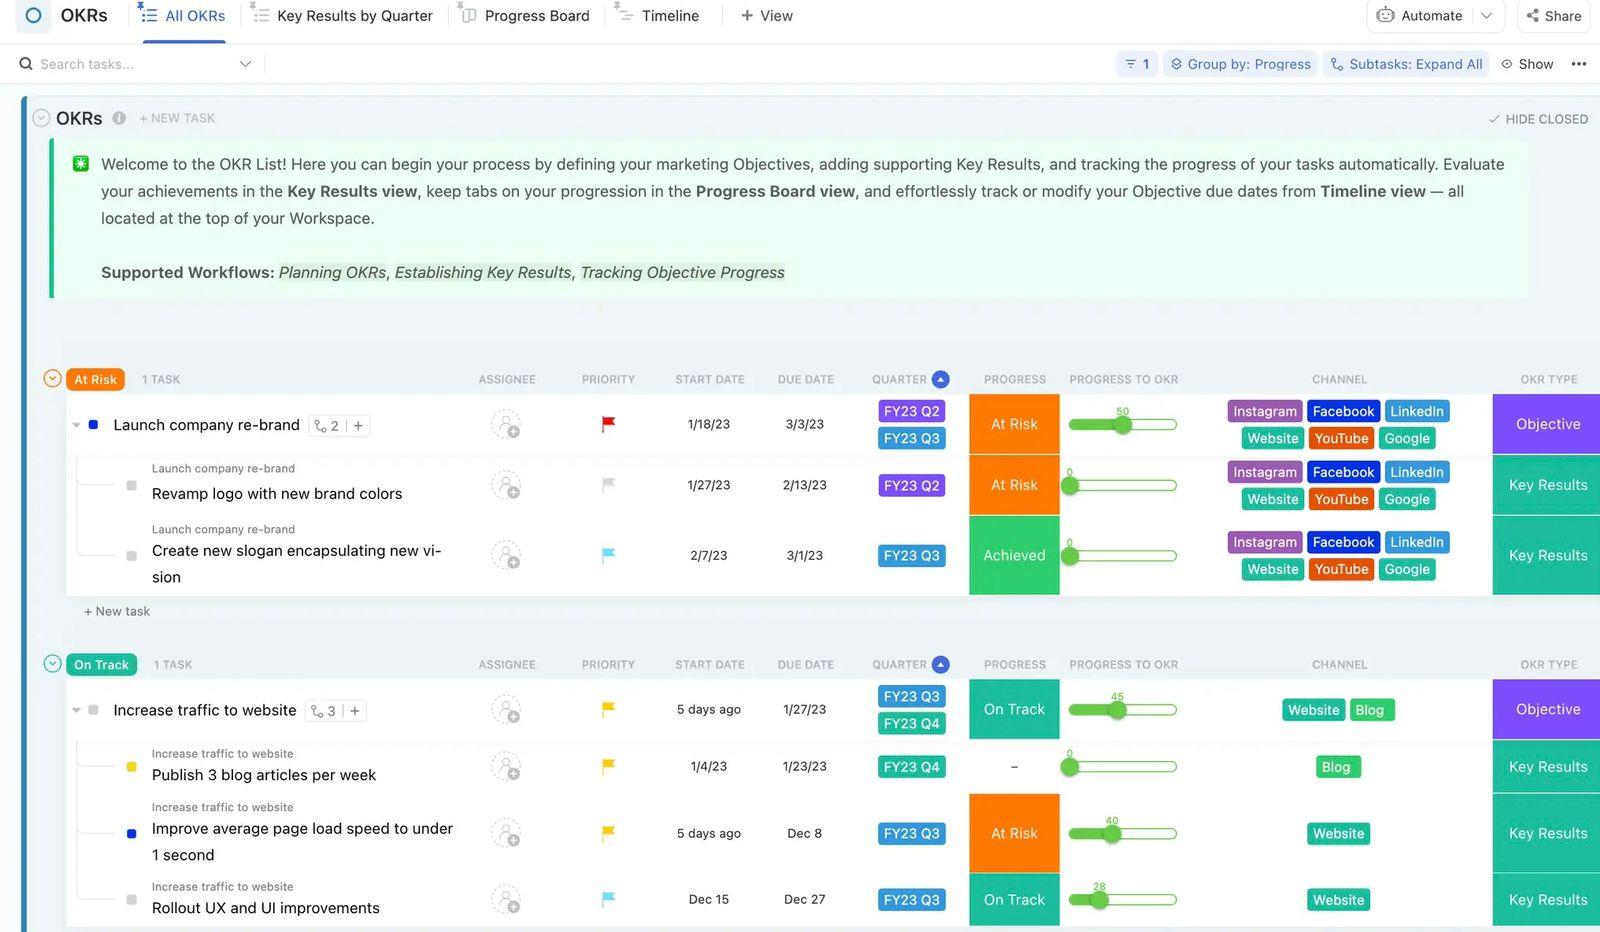Click red priority flag on Launch company re-brand
This screenshot has height=932, width=1600.
[608, 424]
